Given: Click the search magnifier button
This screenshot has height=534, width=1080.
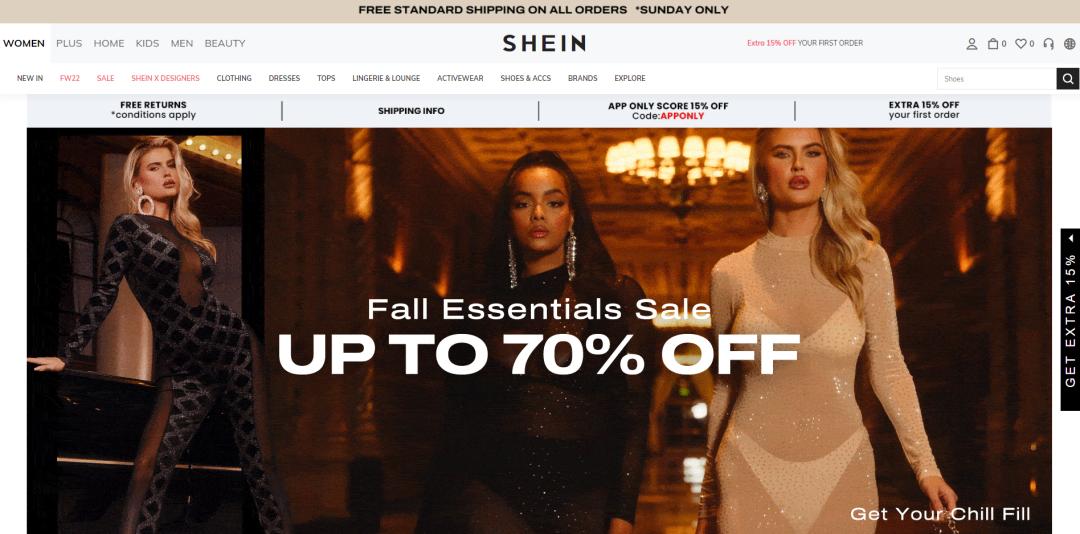Looking at the screenshot, I should [x=1068, y=79].
